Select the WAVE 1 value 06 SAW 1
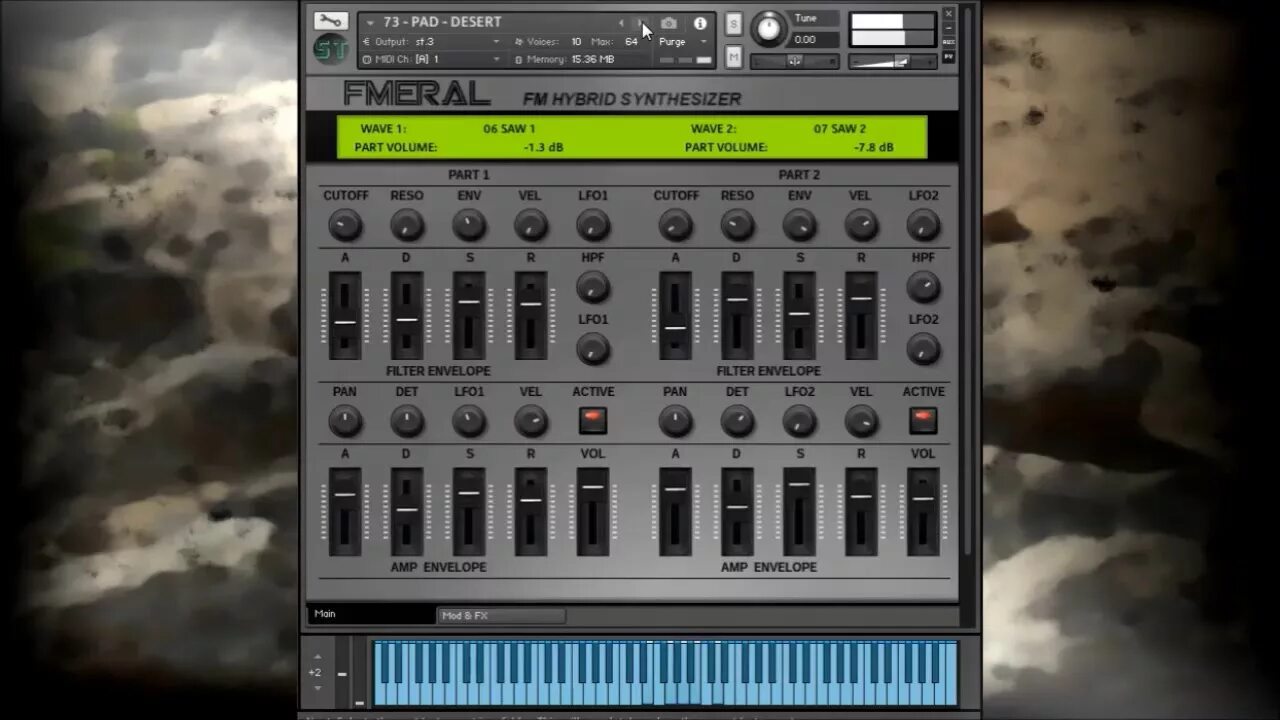Viewport: 1280px width, 720px height. (509, 129)
